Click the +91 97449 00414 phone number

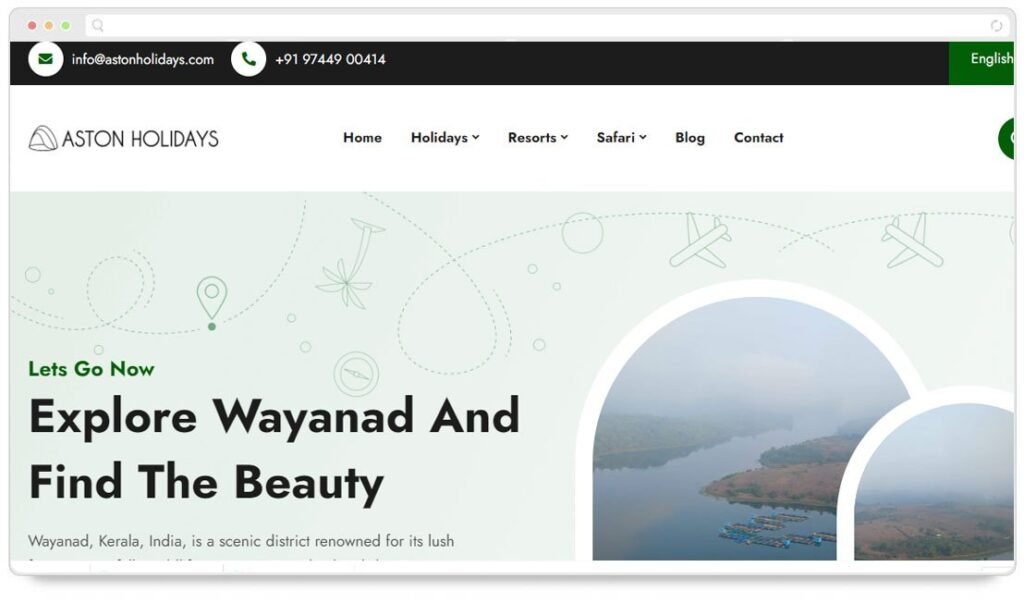tap(330, 59)
